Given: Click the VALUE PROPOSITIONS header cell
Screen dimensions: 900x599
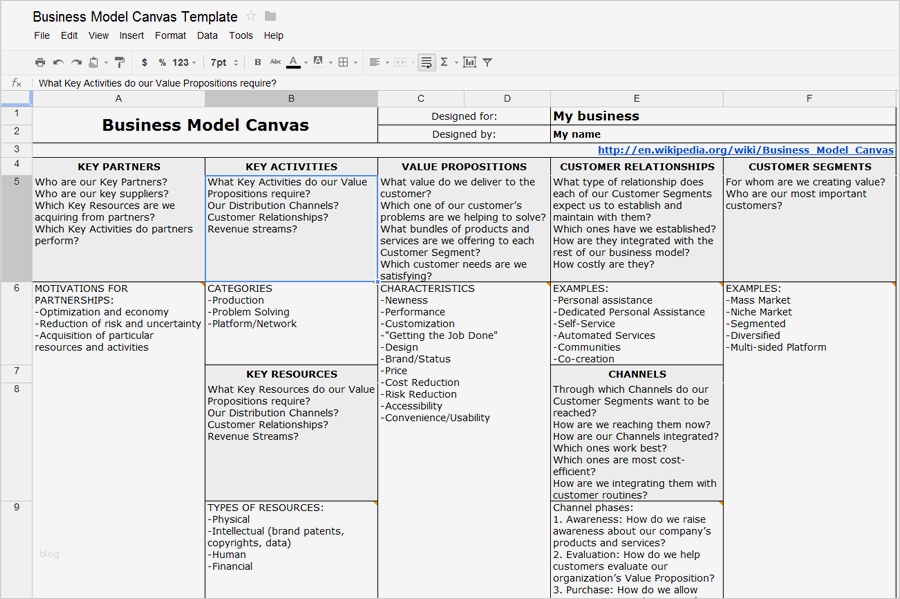Looking at the screenshot, I should point(464,167).
